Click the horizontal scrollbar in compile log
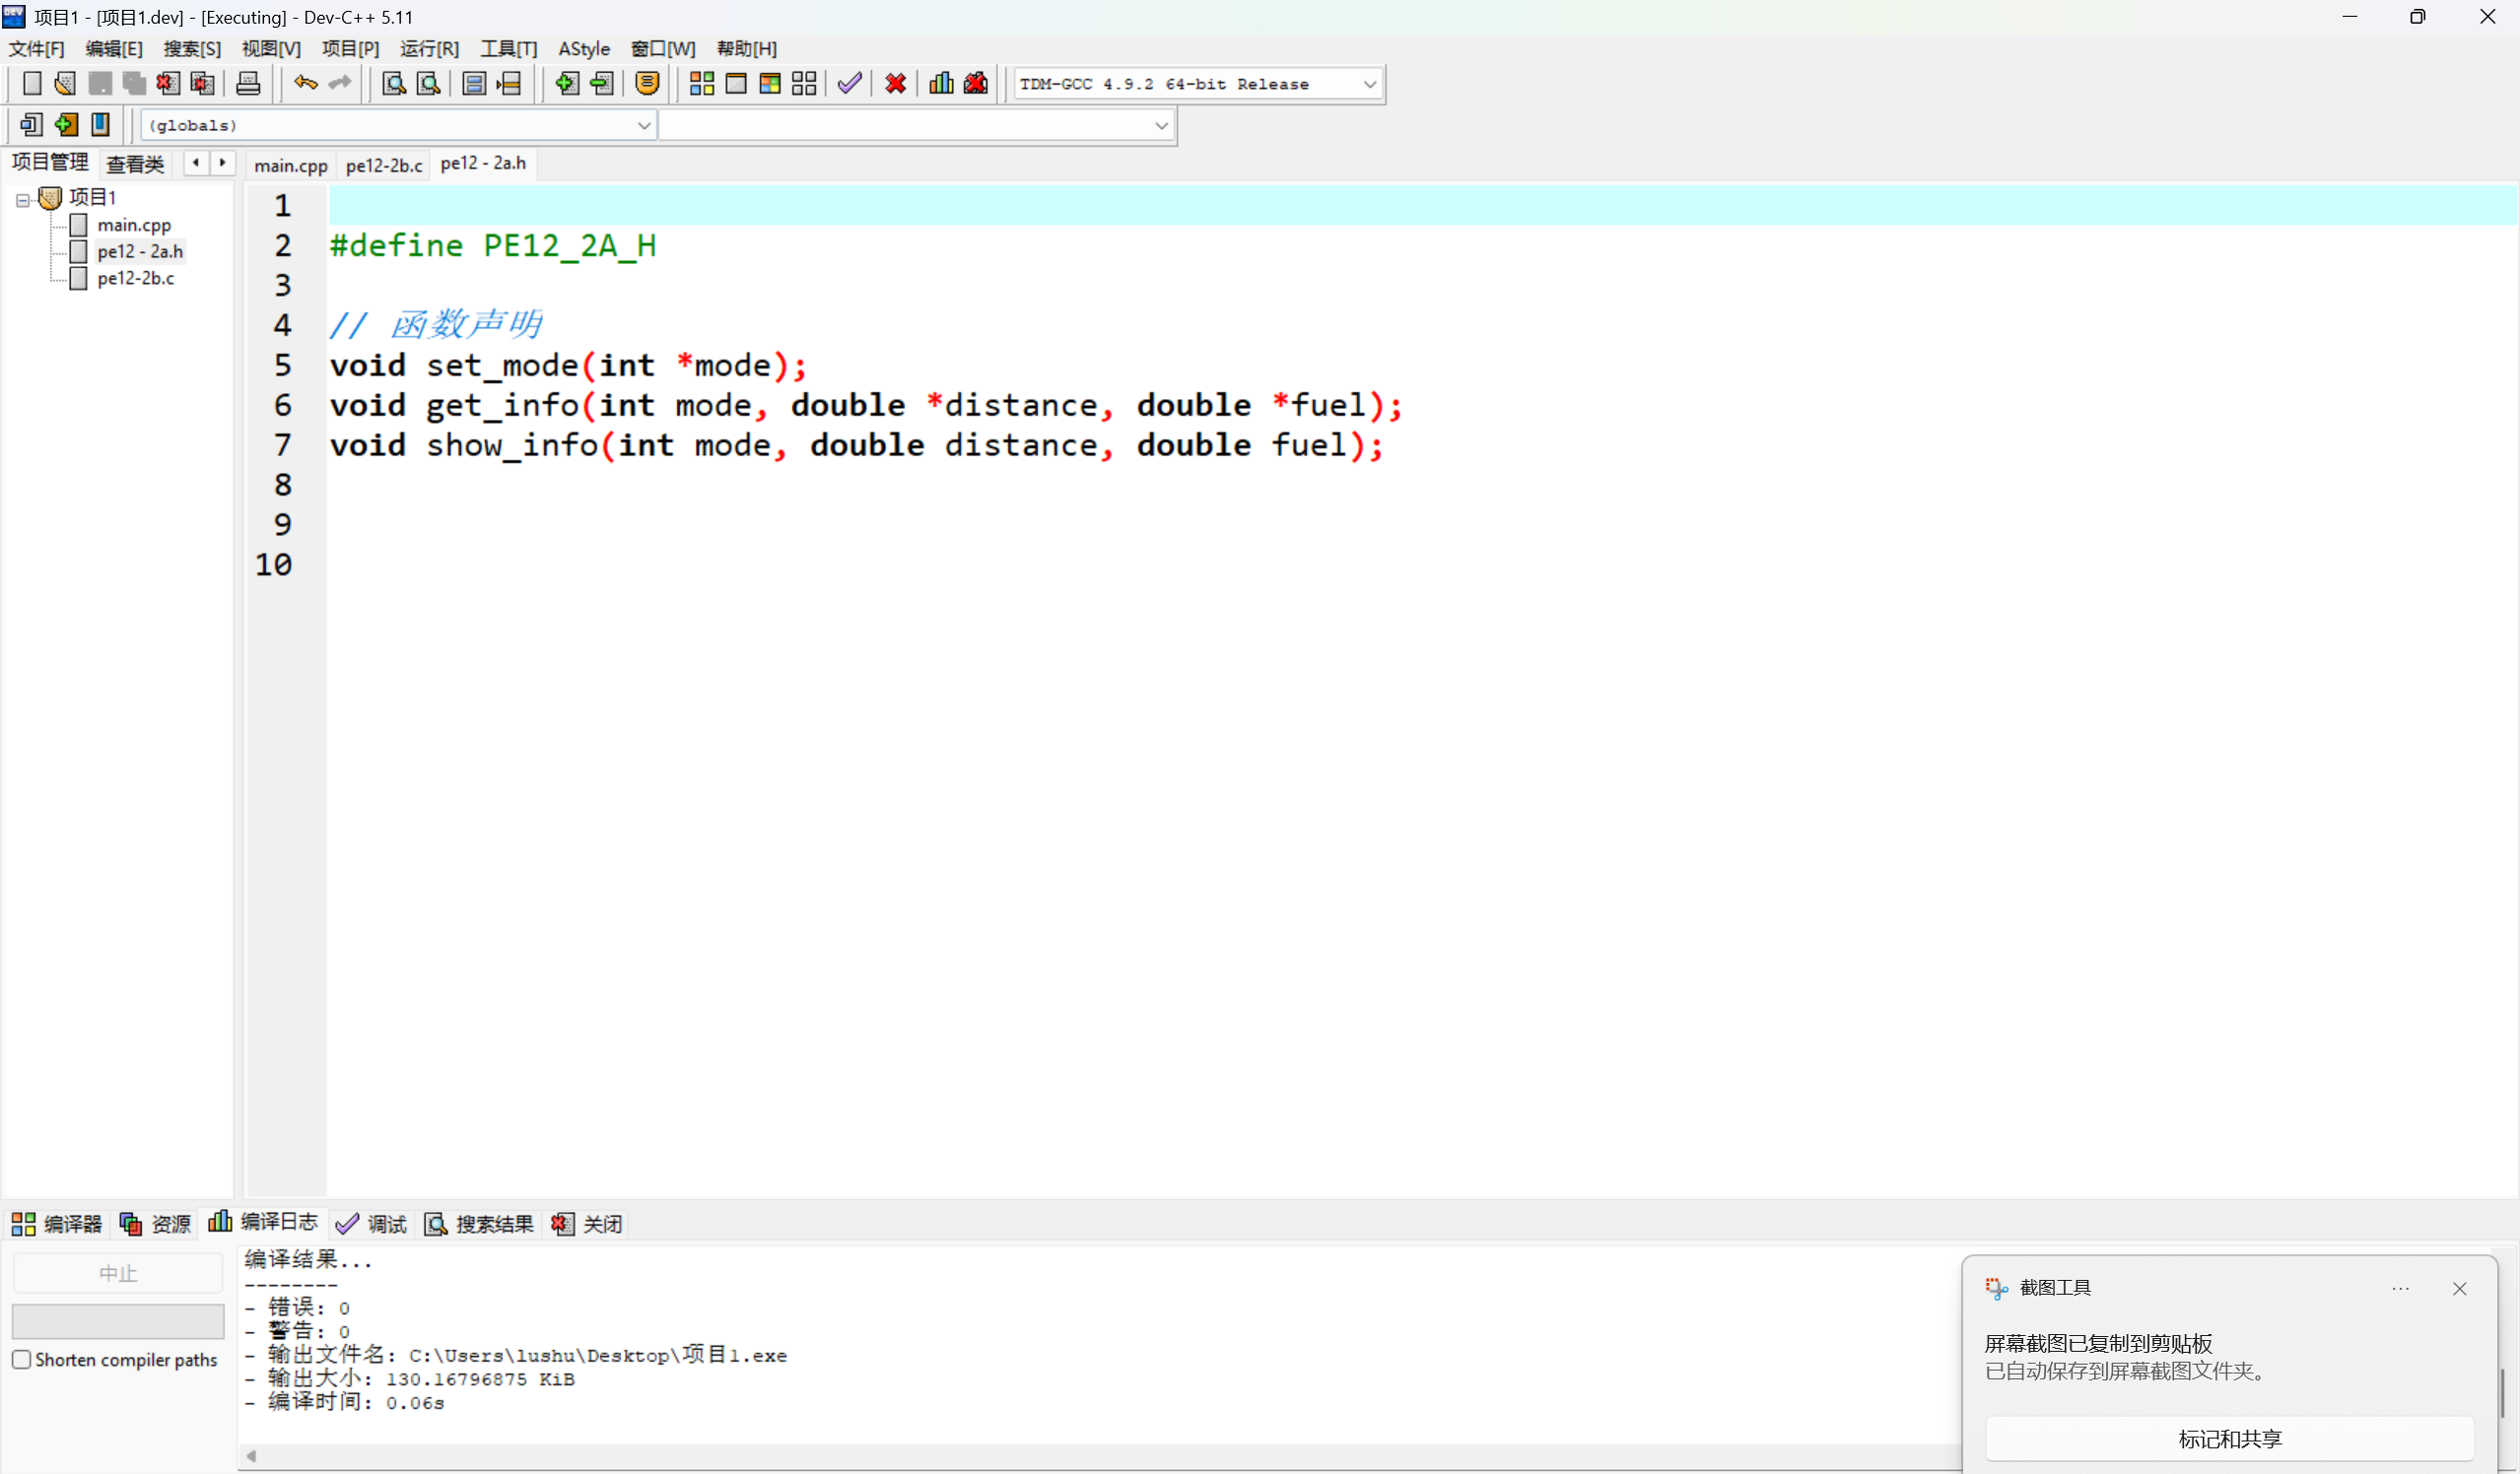The width and height of the screenshot is (2520, 1474). click(1000, 1456)
